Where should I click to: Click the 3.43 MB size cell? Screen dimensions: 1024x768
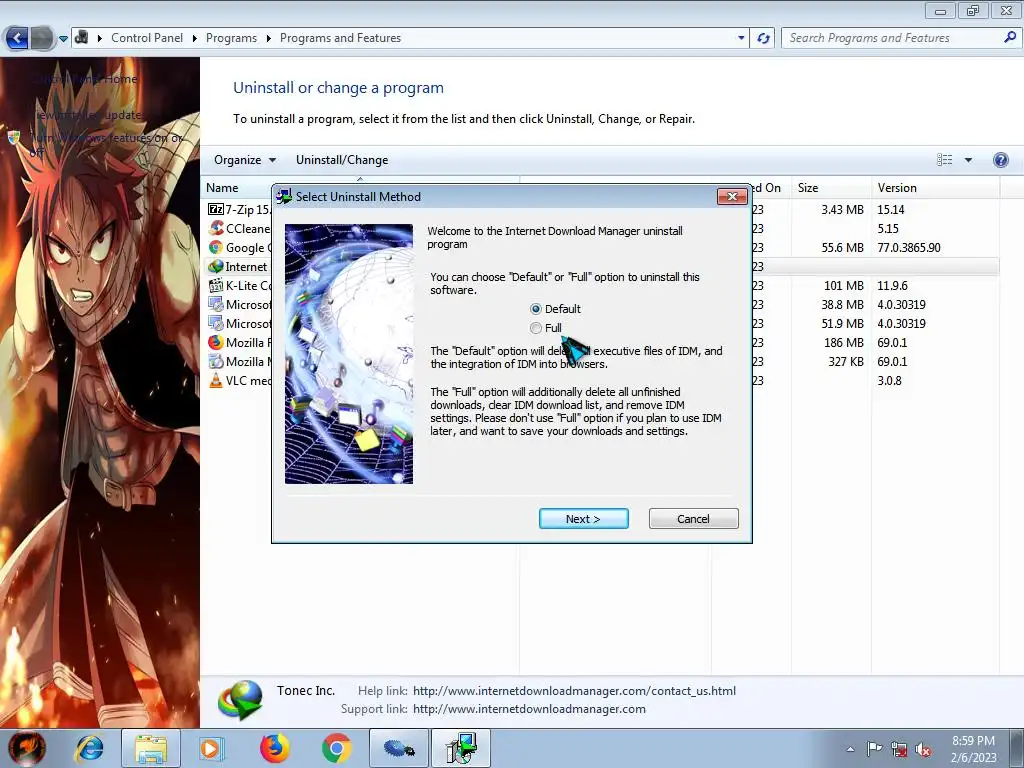point(842,210)
